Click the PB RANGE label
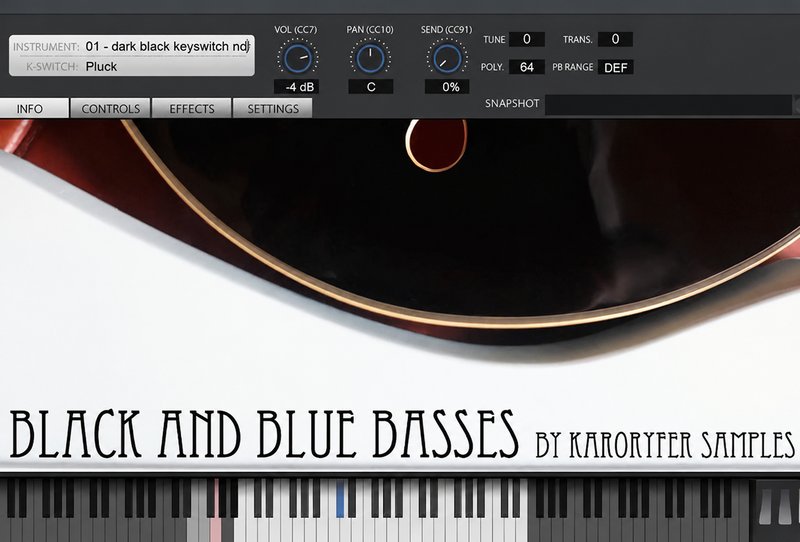 (x=572, y=67)
